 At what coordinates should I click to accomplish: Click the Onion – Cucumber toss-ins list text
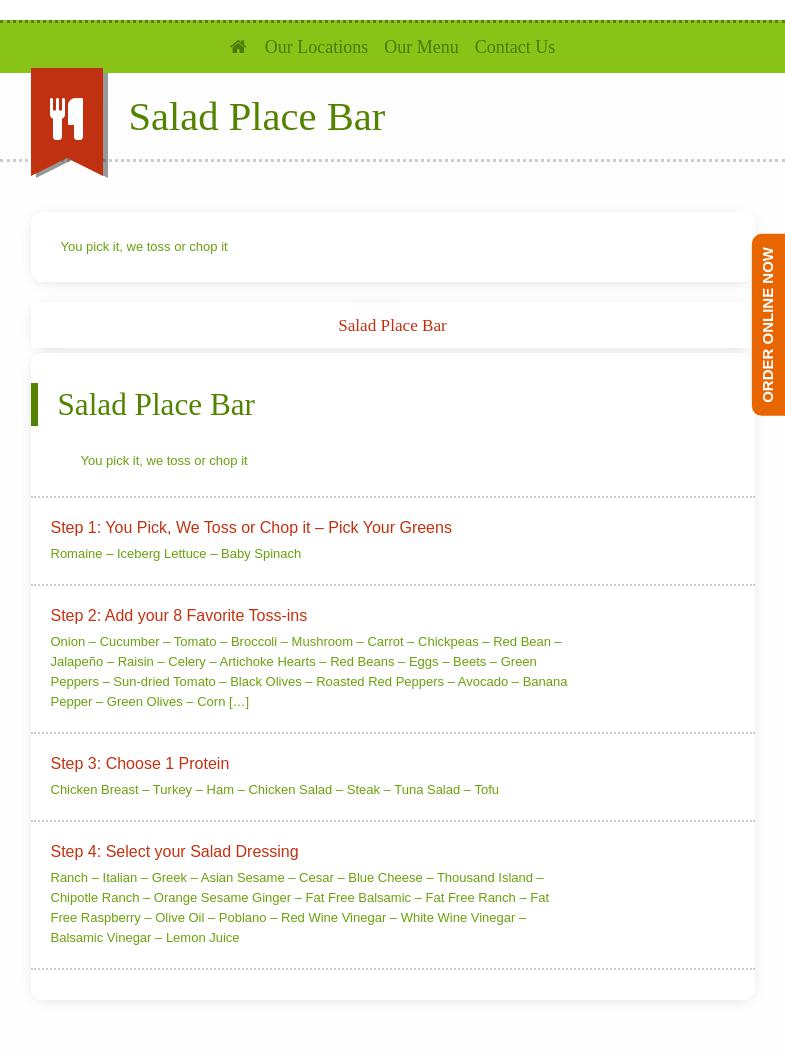[x=308, y=672]
